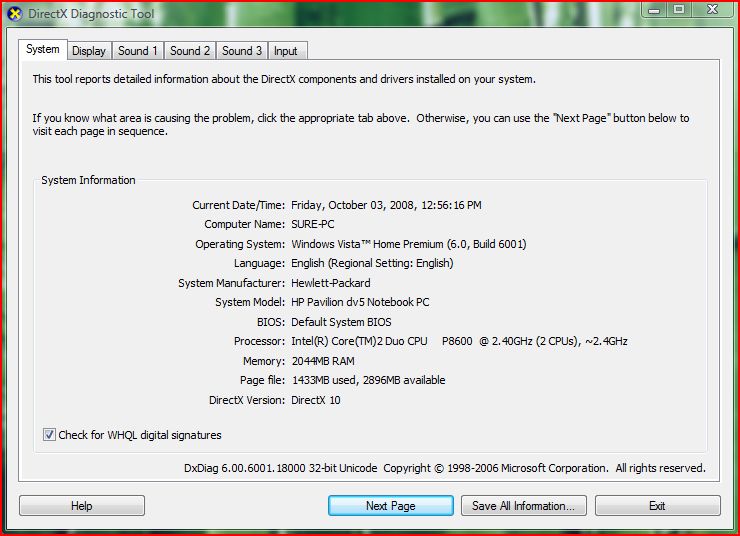Click the Help button
Viewport: 740px width, 536px height.
pos(82,506)
